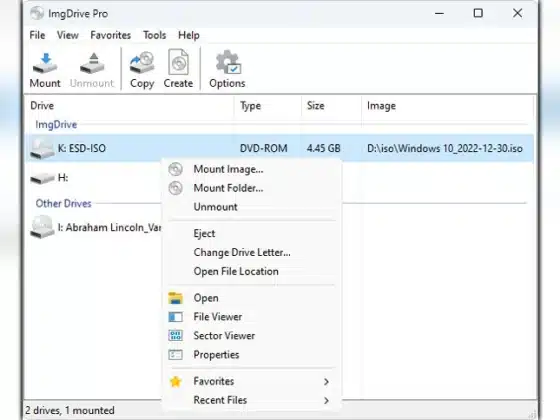Viewport: 560px width, 420px height.
Task: Click the Create image toolbar icon
Action: coord(178,62)
